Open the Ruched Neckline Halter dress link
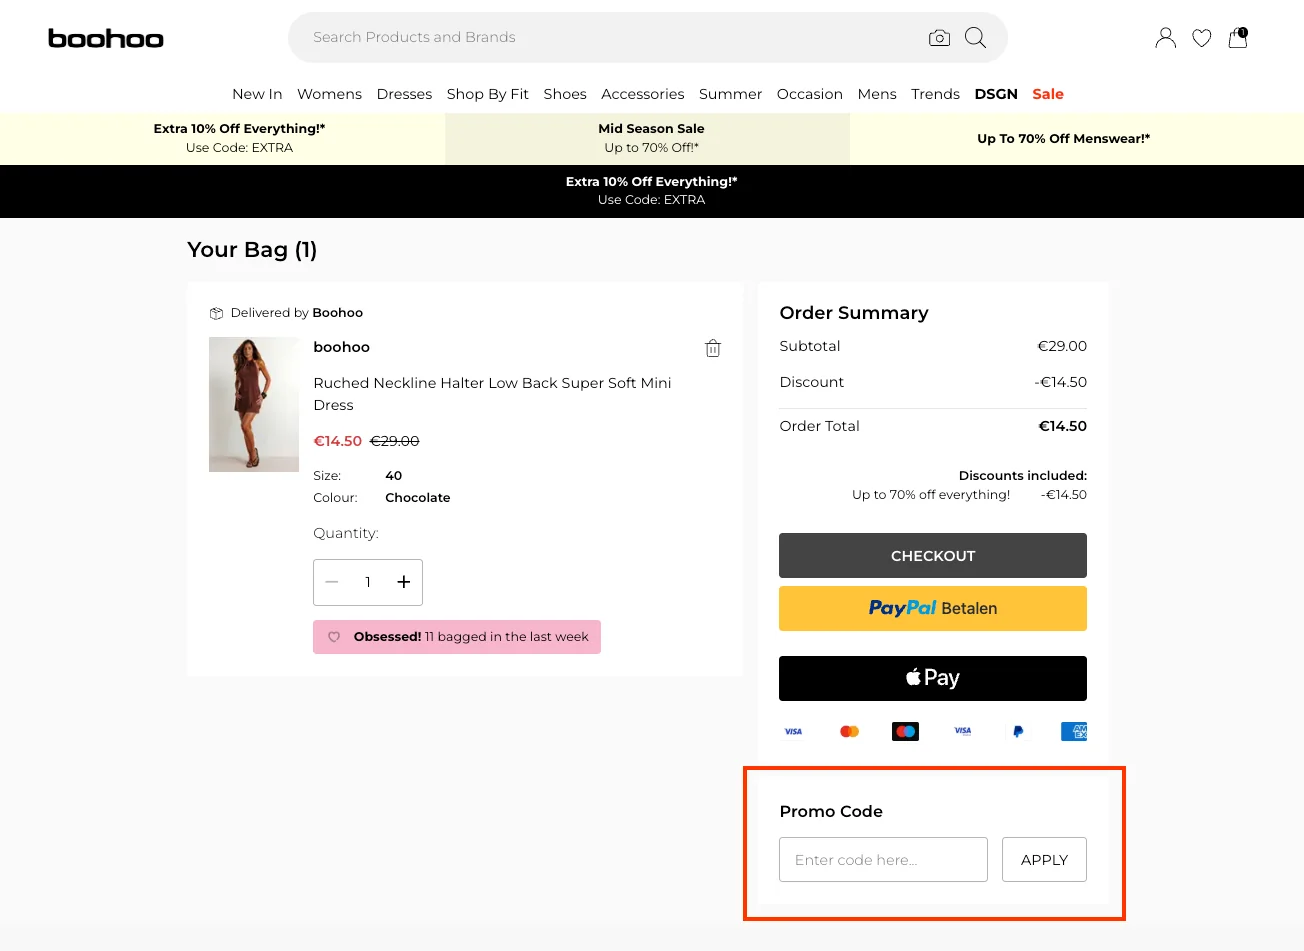 pos(492,394)
